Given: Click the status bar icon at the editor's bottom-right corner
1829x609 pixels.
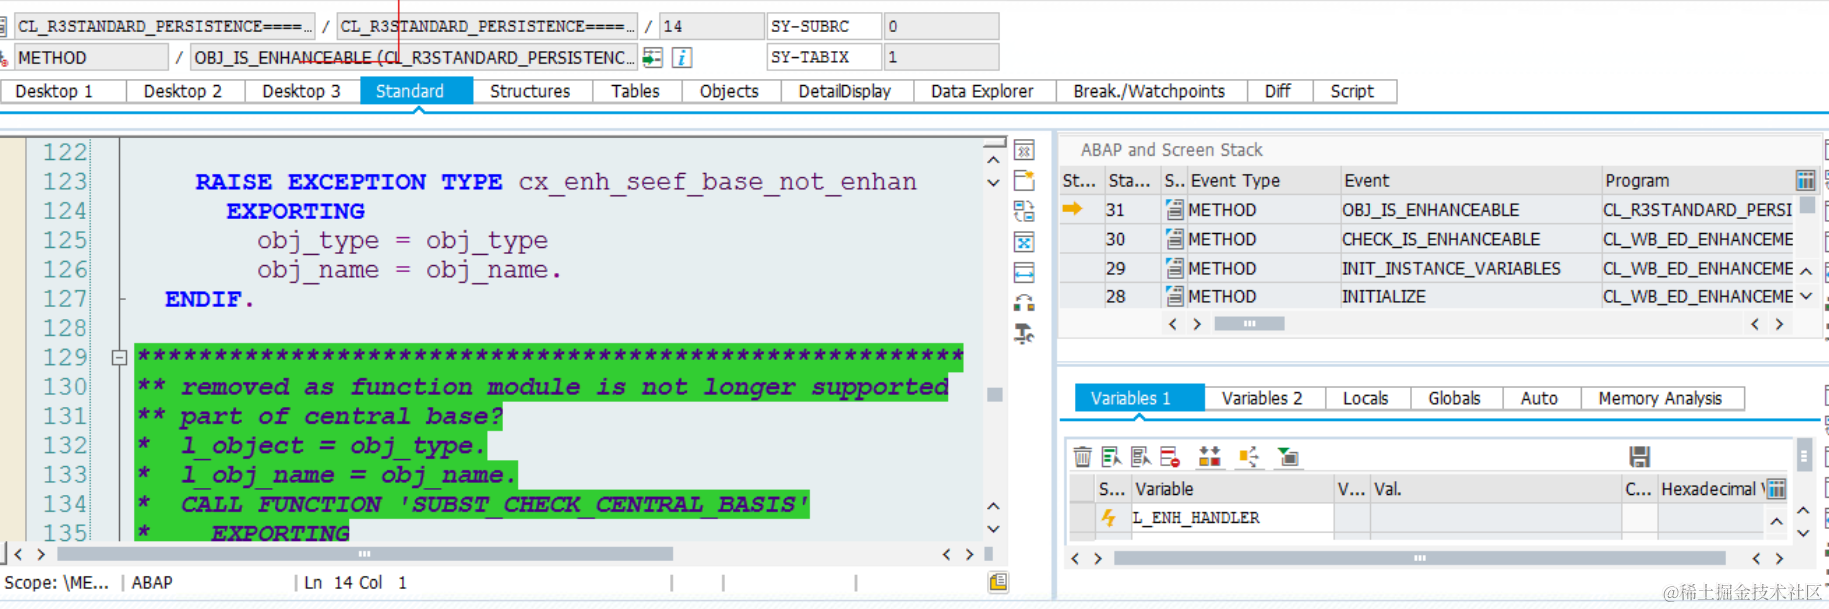Looking at the screenshot, I should pyautogui.click(x=998, y=582).
